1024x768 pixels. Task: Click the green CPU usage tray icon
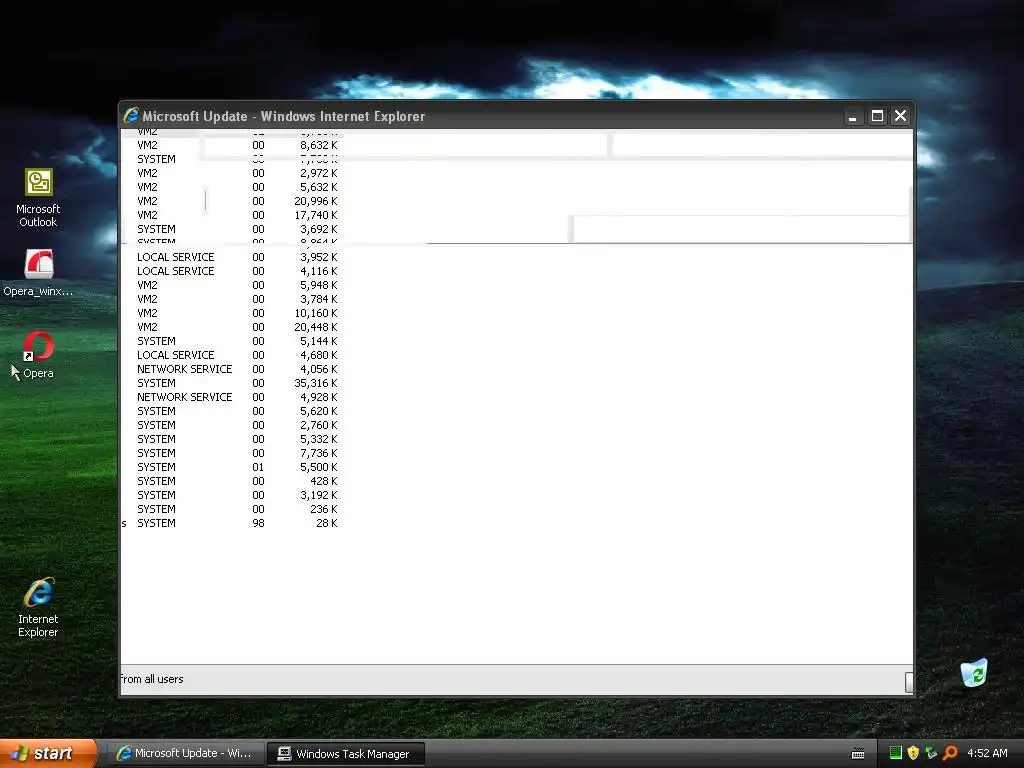click(895, 753)
